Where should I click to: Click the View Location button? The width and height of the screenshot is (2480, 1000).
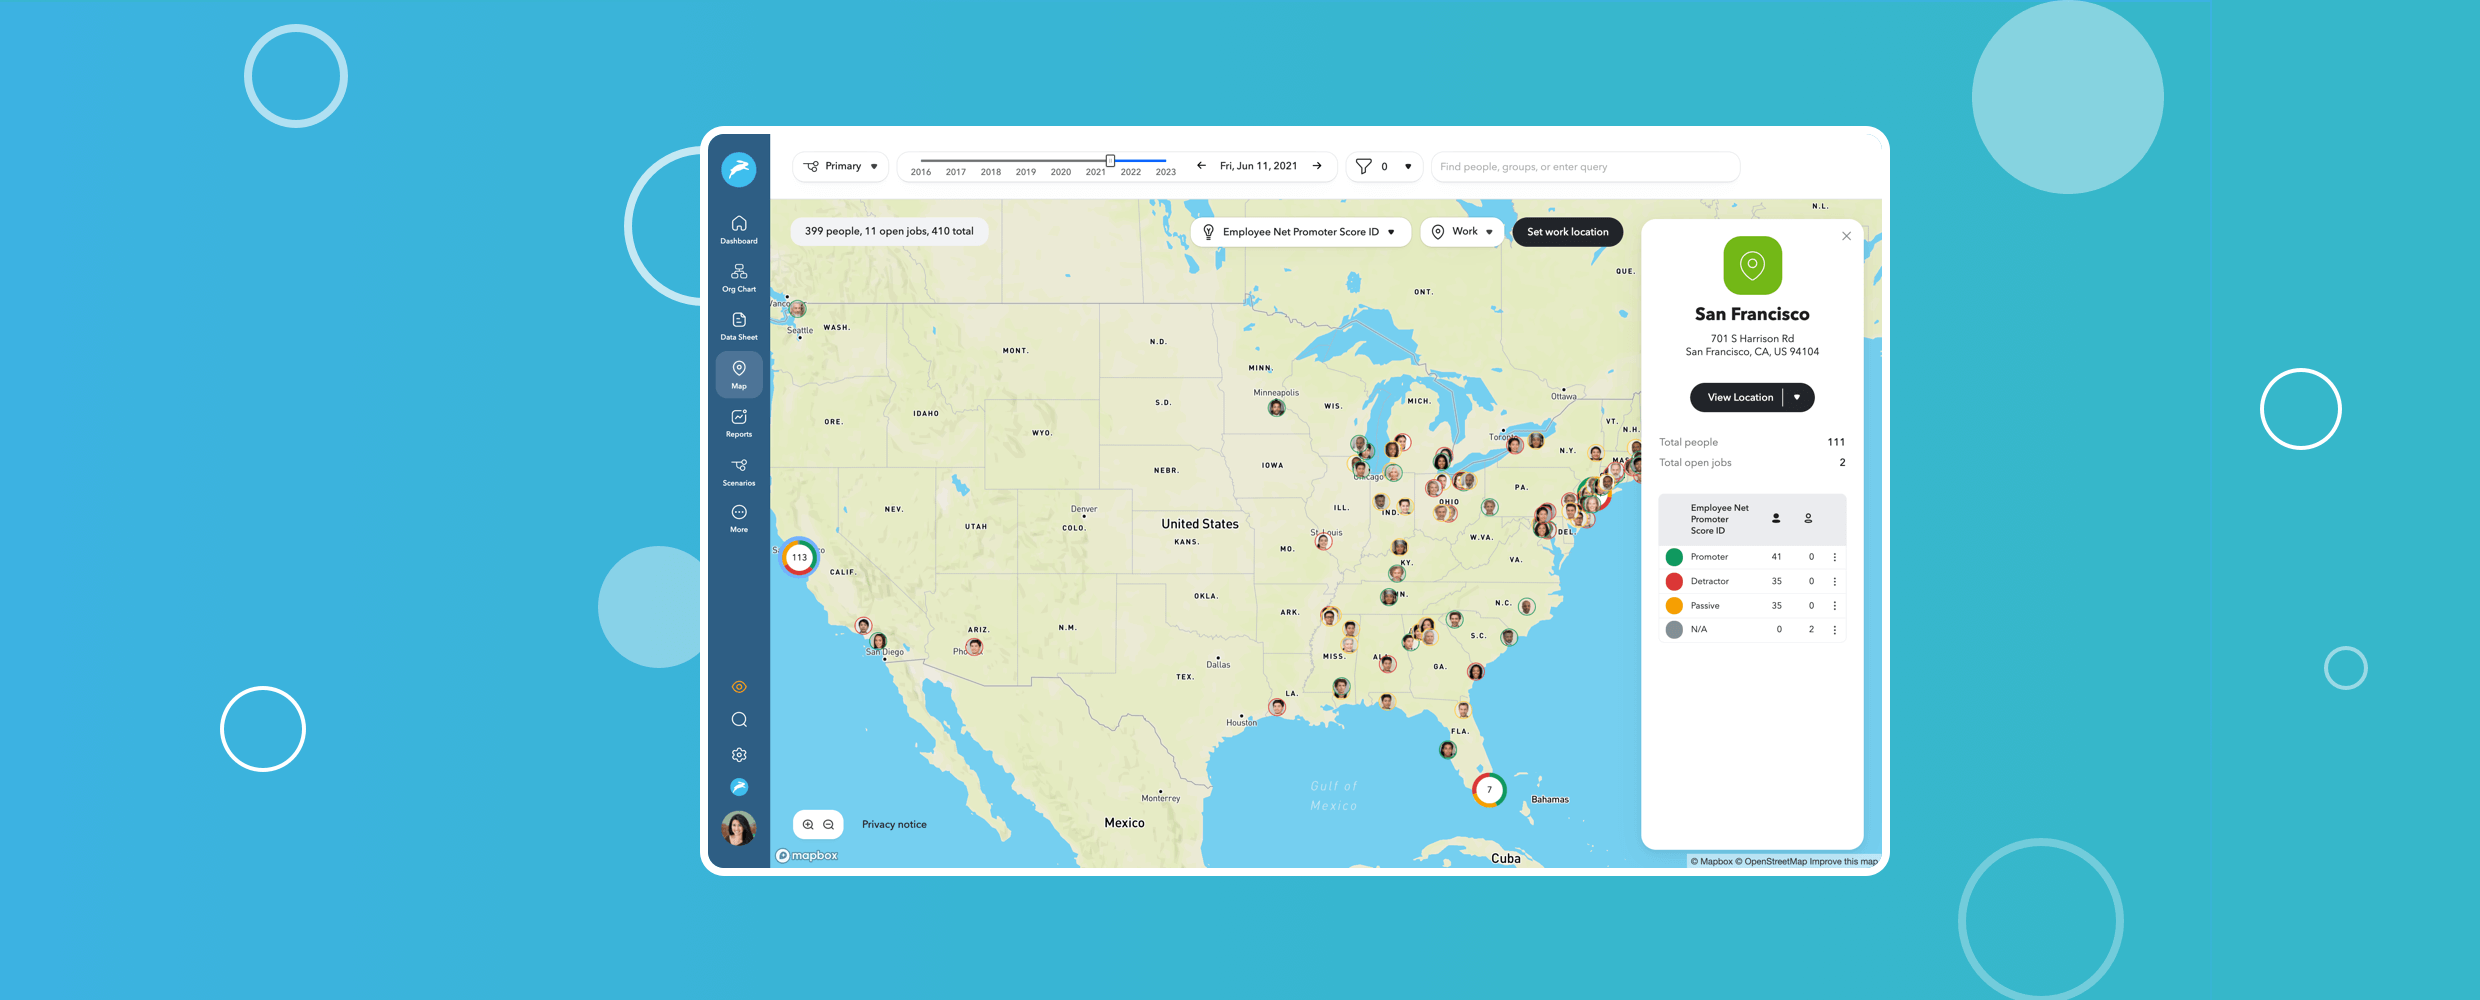[x=1739, y=397]
